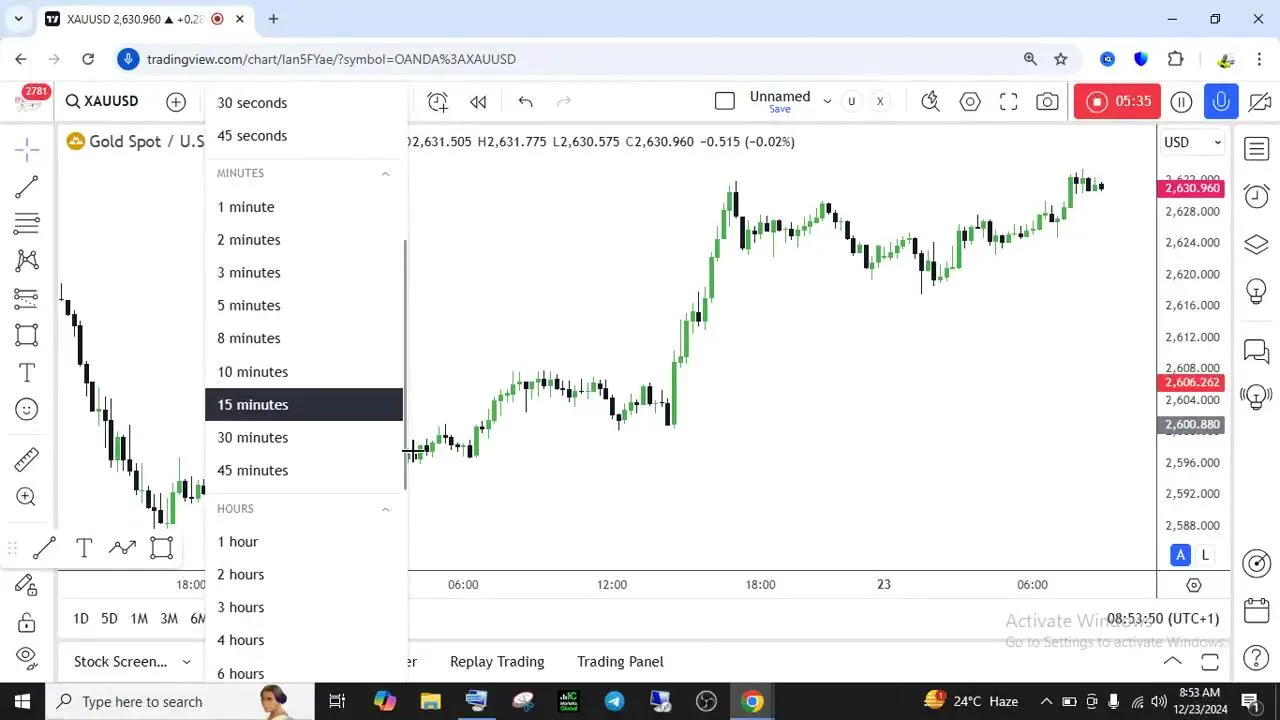
Task: Open time axis settings gear
Action: pos(1193,585)
